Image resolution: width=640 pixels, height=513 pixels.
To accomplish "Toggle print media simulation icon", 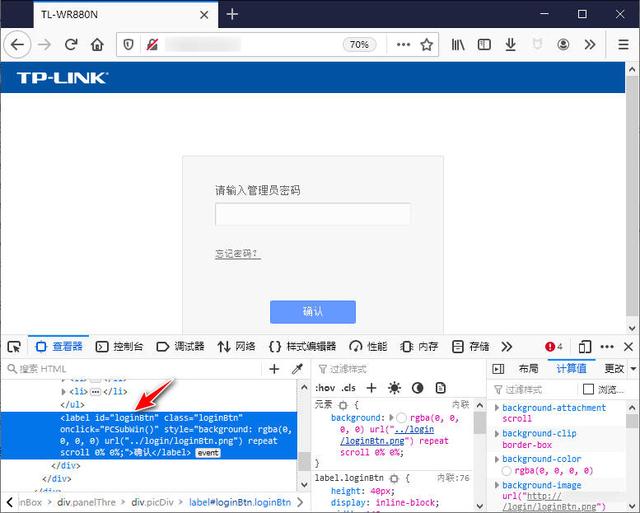I will (x=440, y=388).
